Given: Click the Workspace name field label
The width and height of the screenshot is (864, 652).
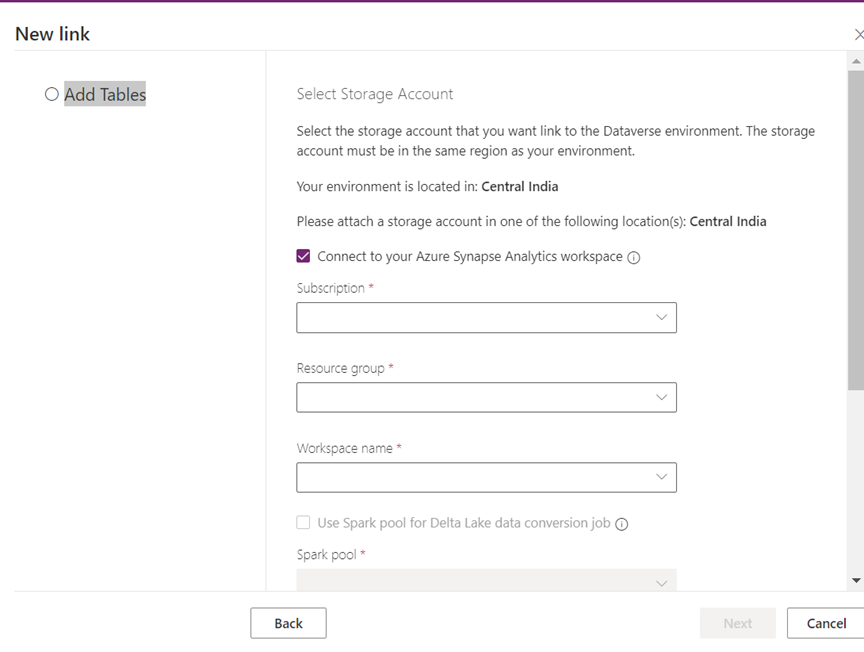Looking at the screenshot, I should pos(344,449).
